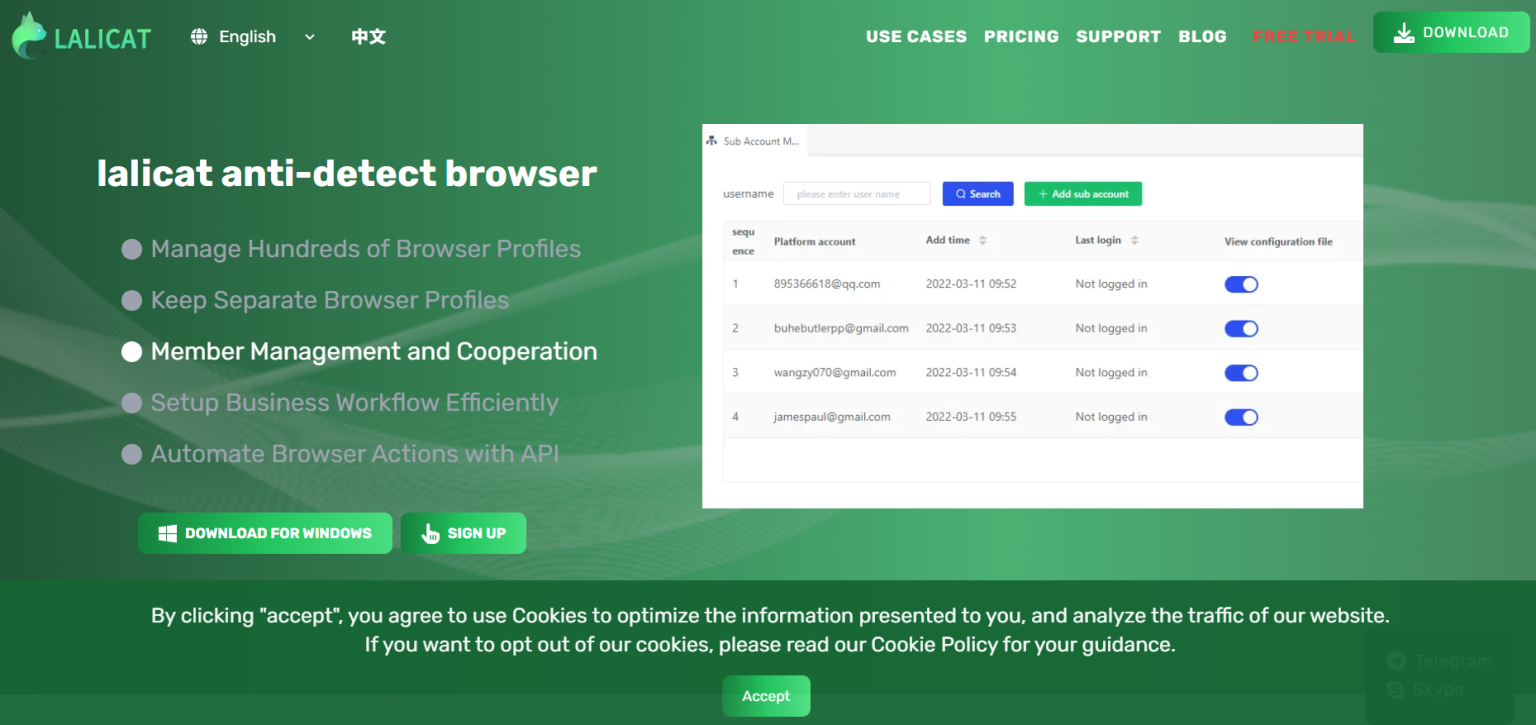Click the Windows icon on the download button
Screen dimensions: 1536x725
pos(166,533)
